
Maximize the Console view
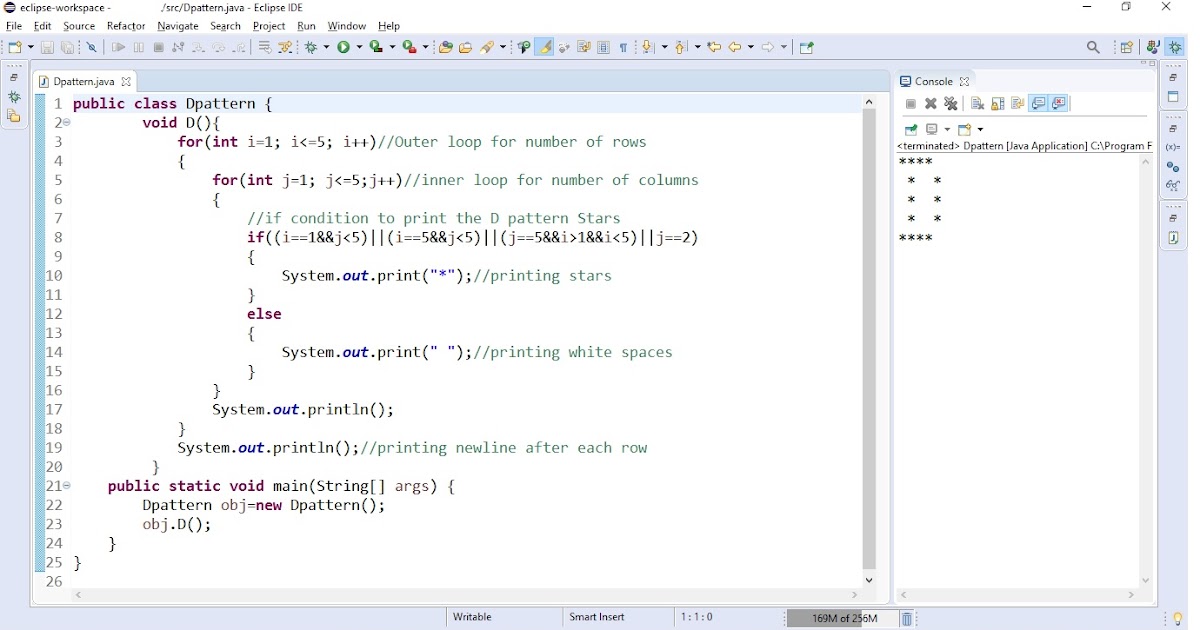click(x=1152, y=64)
